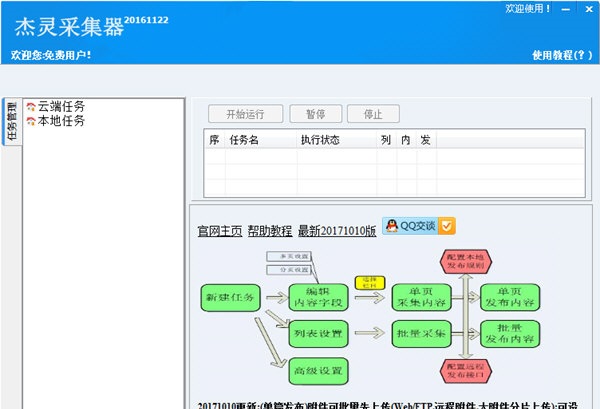This screenshot has height=409, width=600.
Task: Click the 单页发布内容 flowchart box
Action: click(x=510, y=297)
